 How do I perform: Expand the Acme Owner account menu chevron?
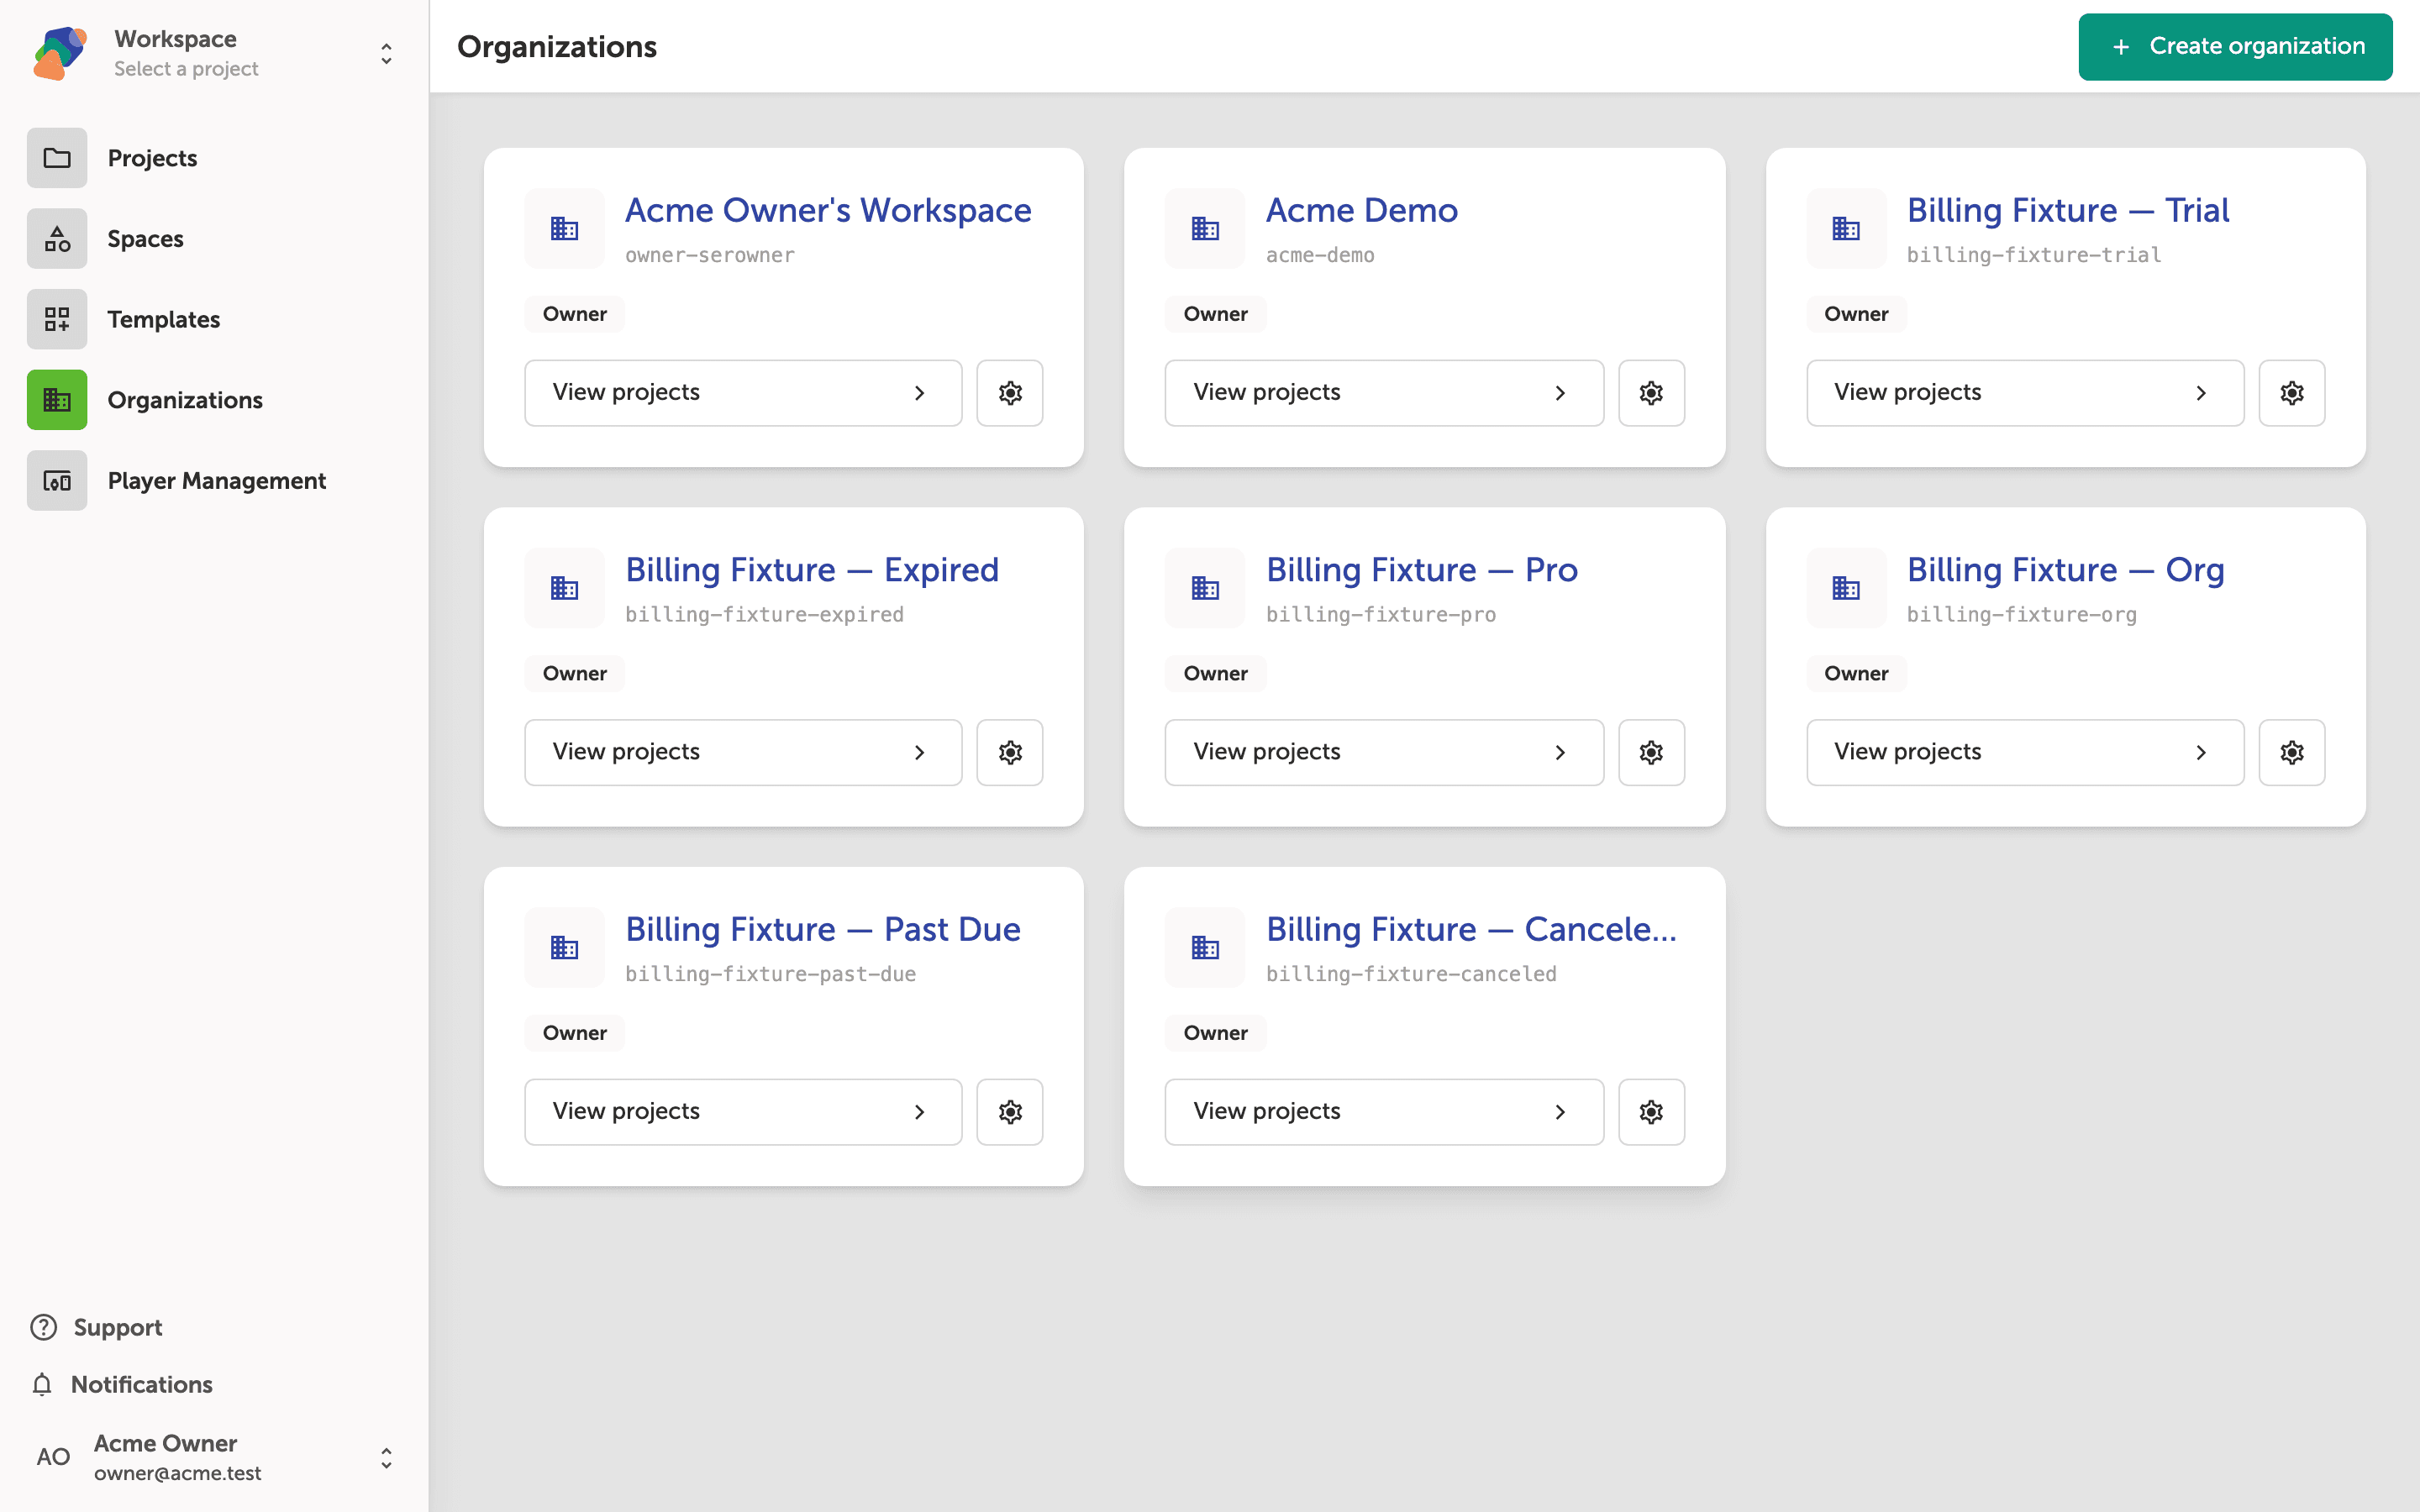click(386, 1458)
